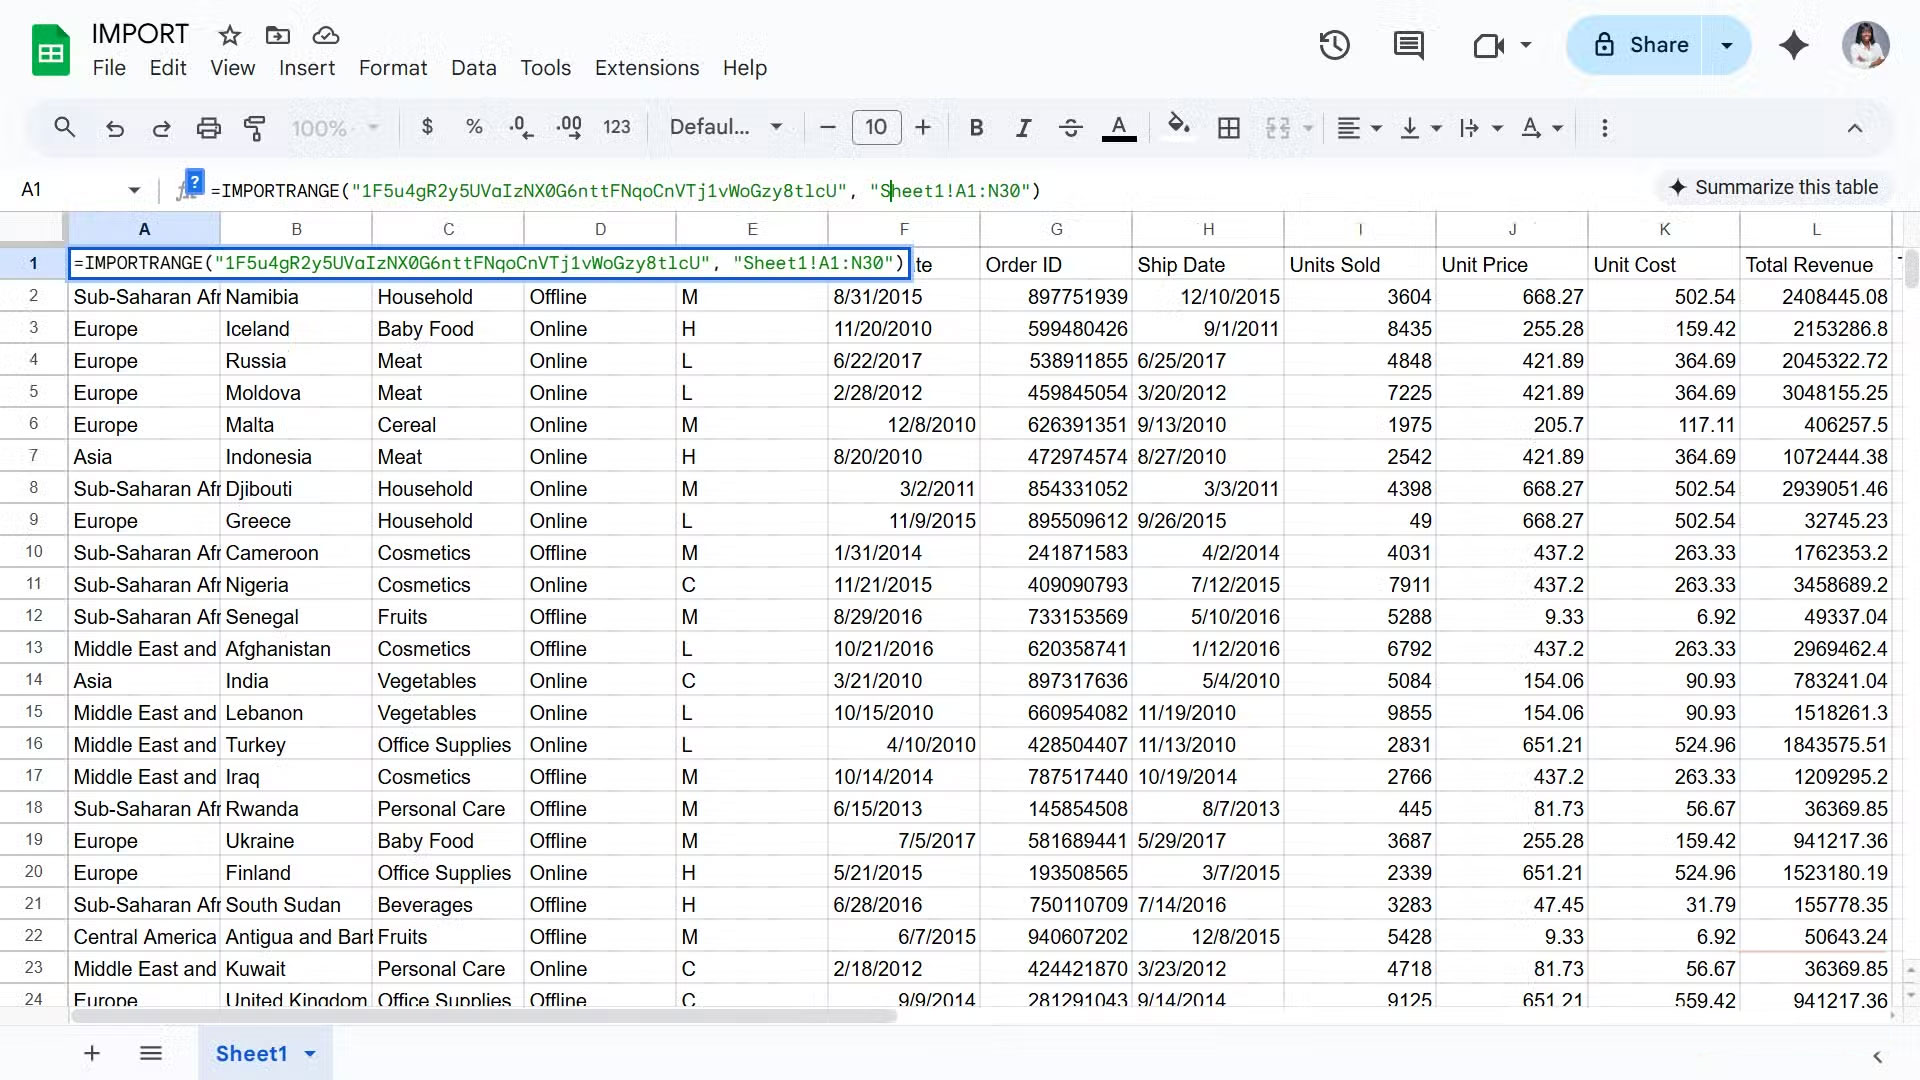Click the print icon
Screen dimensions: 1920x1080
(x=209, y=127)
